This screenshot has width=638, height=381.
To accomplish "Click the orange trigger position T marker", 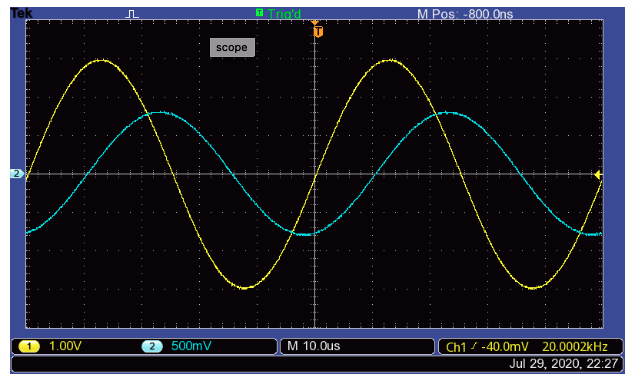I will pyautogui.click(x=318, y=31).
